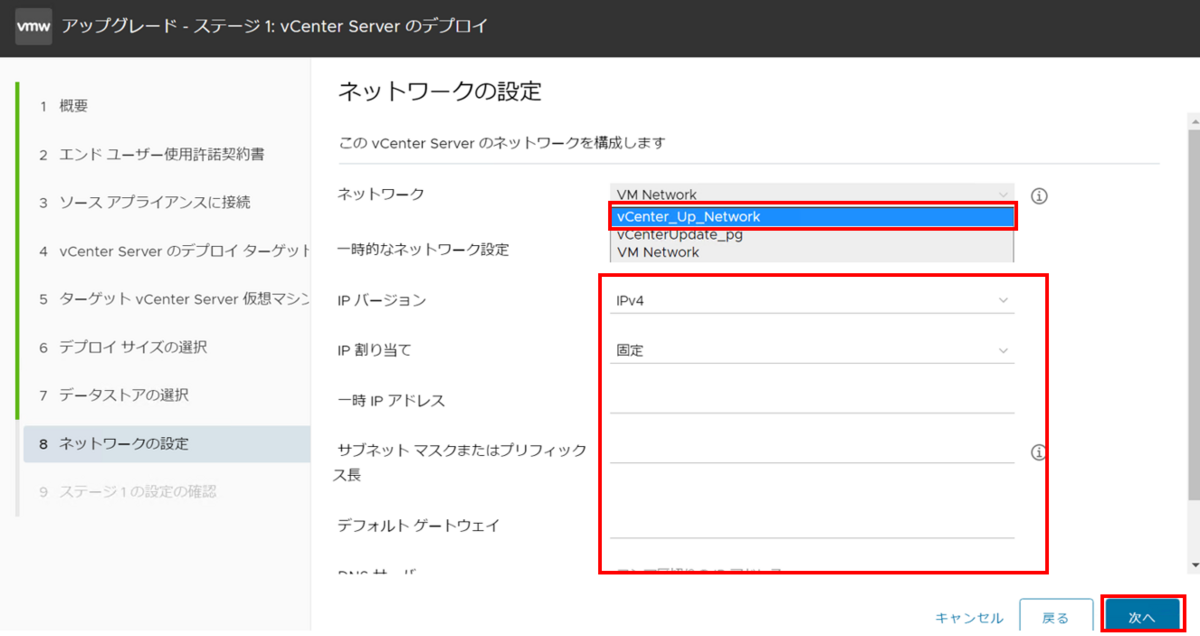Click the 一時的なネットワーク設定 label

point(423,249)
